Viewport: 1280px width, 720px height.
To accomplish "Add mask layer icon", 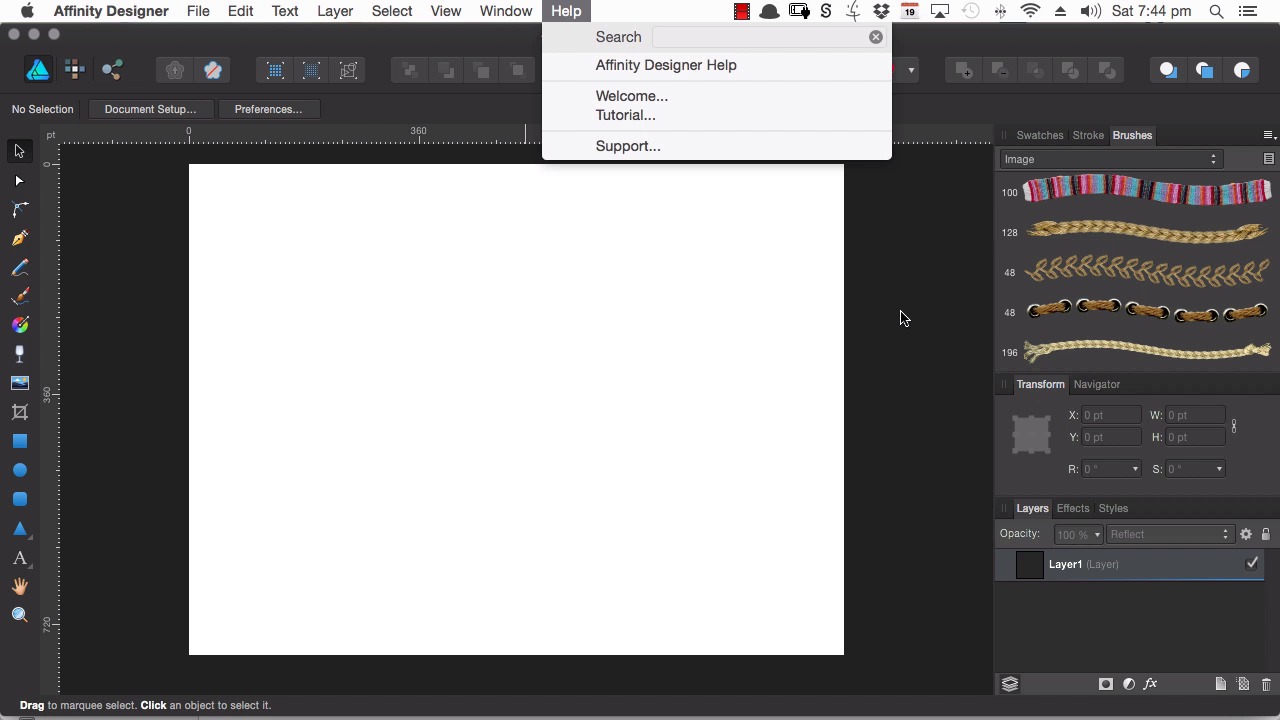I will [x=1105, y=684].
